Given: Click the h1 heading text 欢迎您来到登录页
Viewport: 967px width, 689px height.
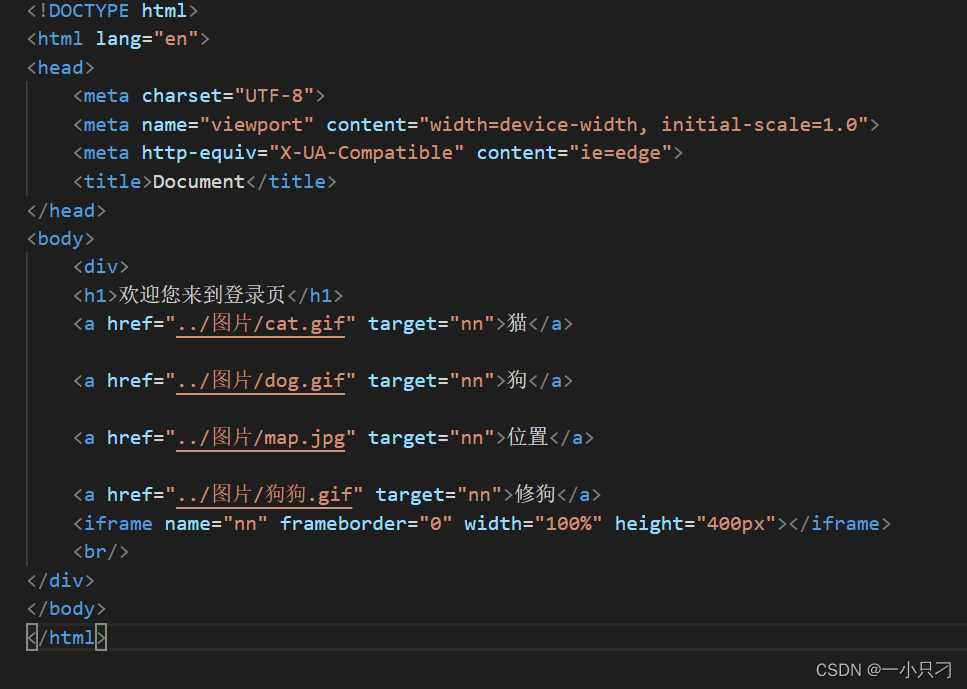Looking at the screenshot, I should point(202,295).
